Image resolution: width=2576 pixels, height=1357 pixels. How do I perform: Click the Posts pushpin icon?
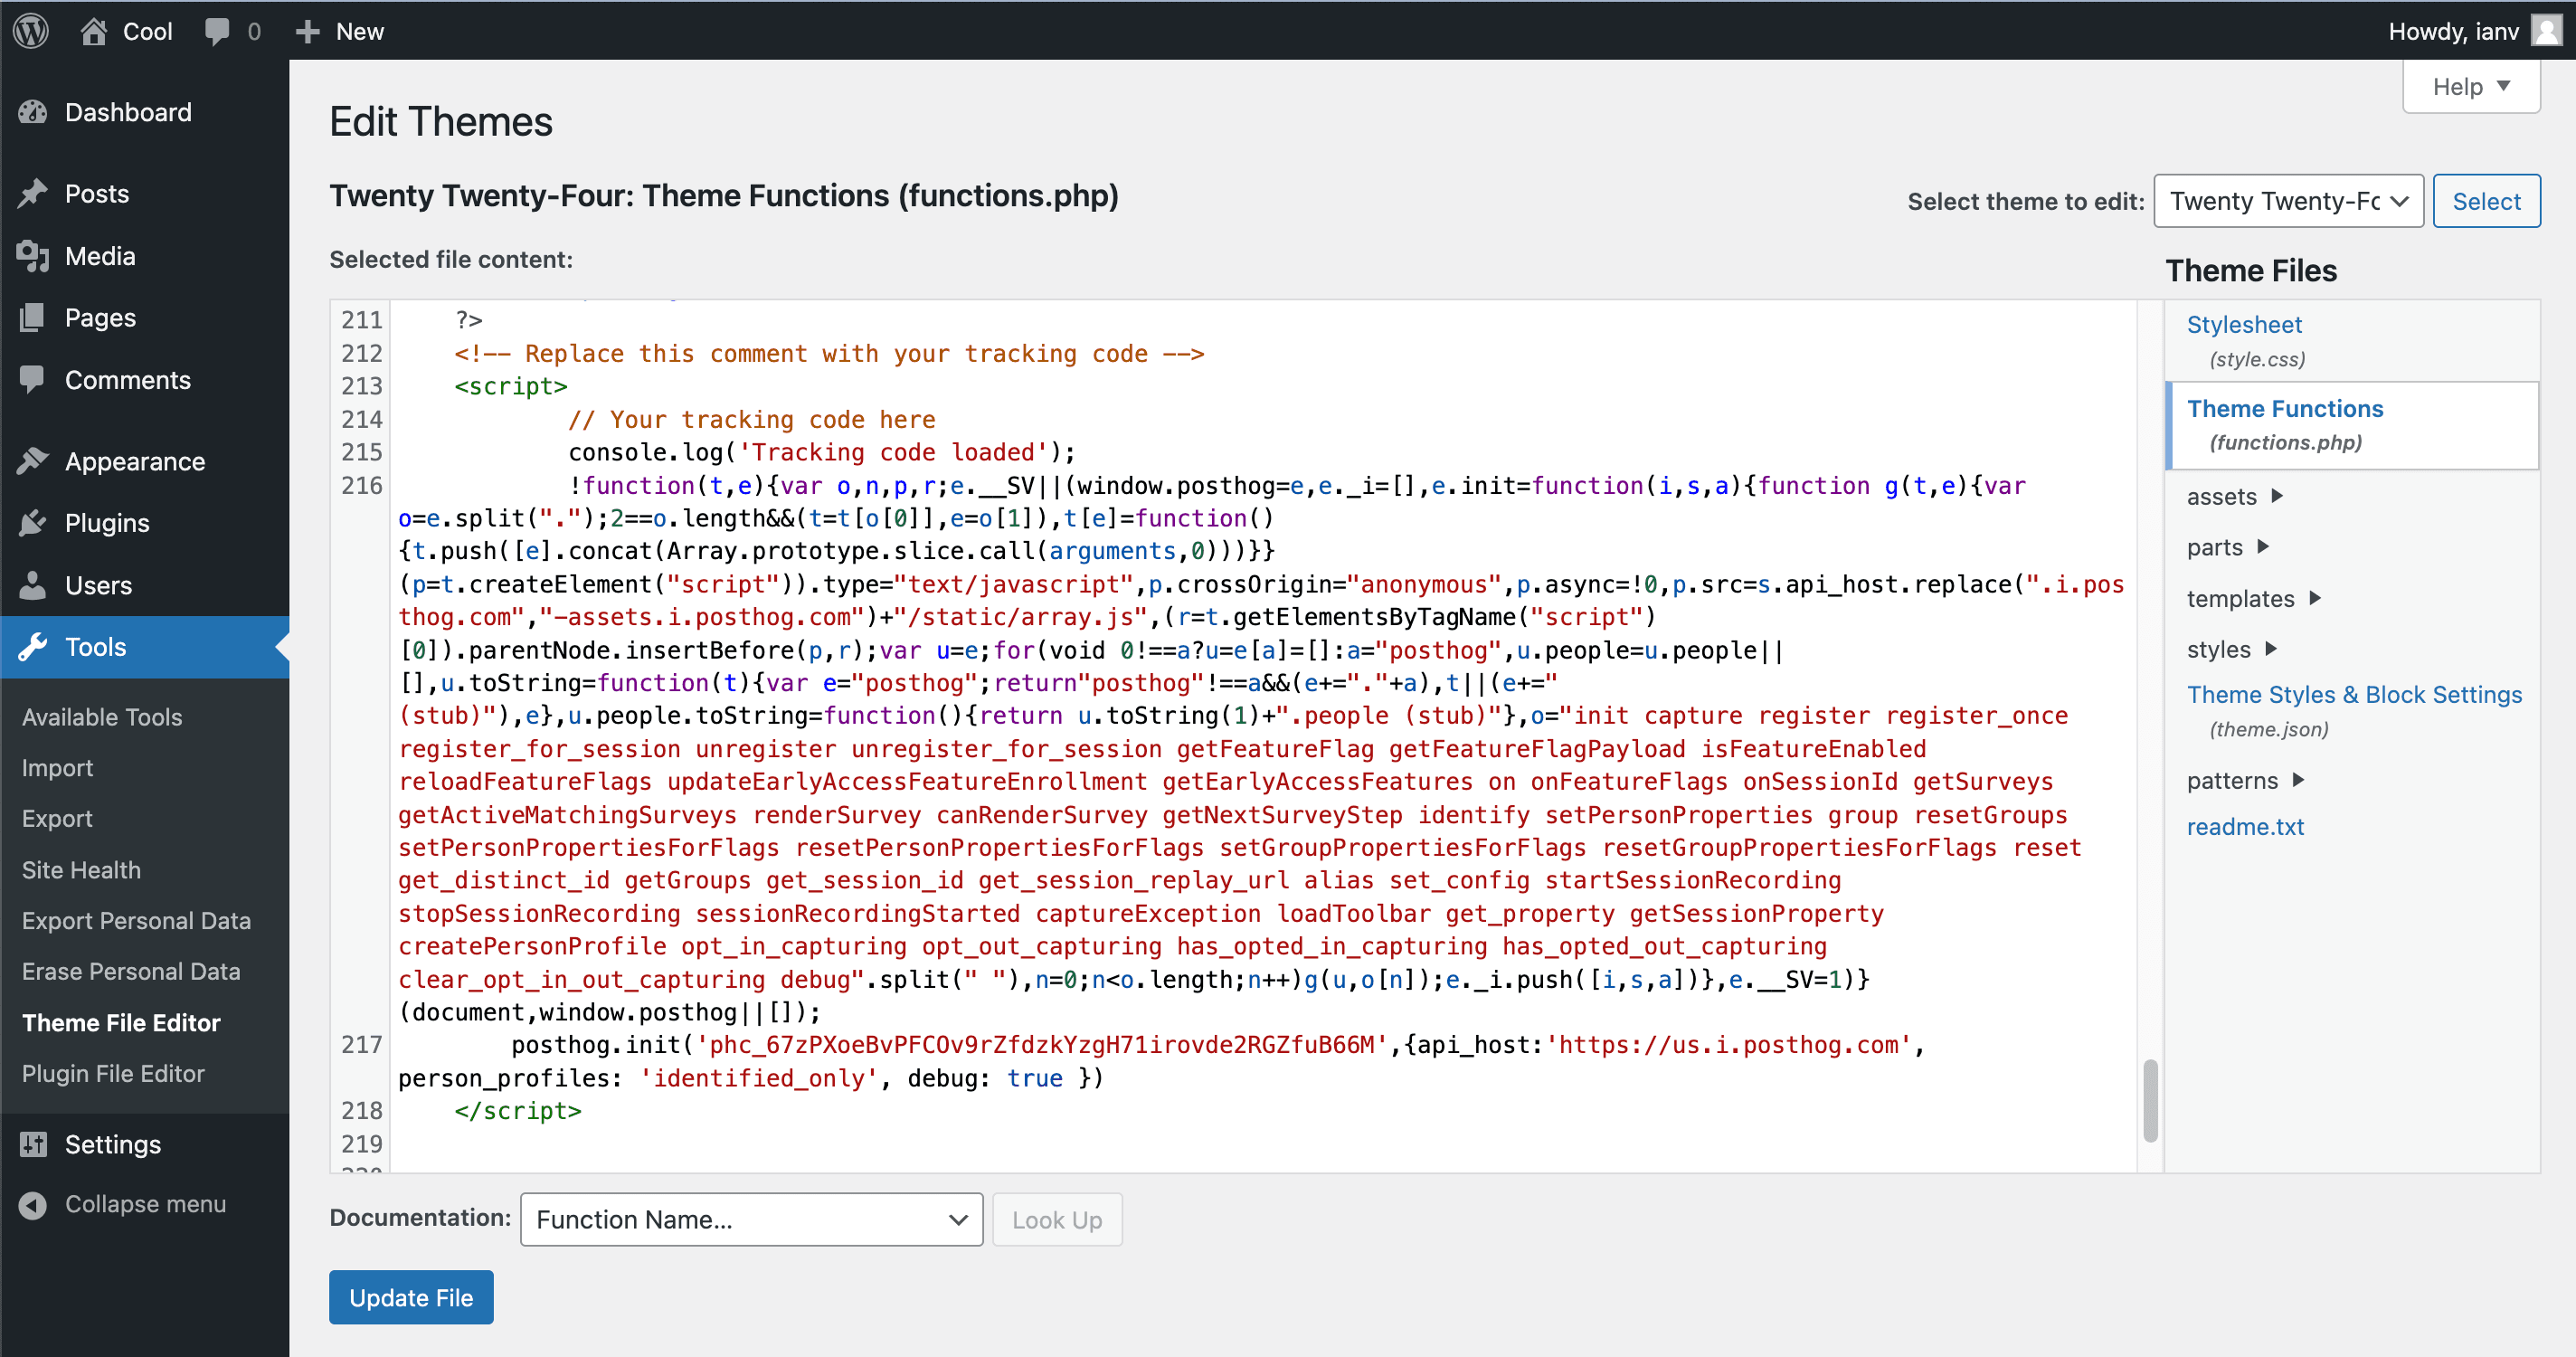pyautogui.click(x=33, y=193)
